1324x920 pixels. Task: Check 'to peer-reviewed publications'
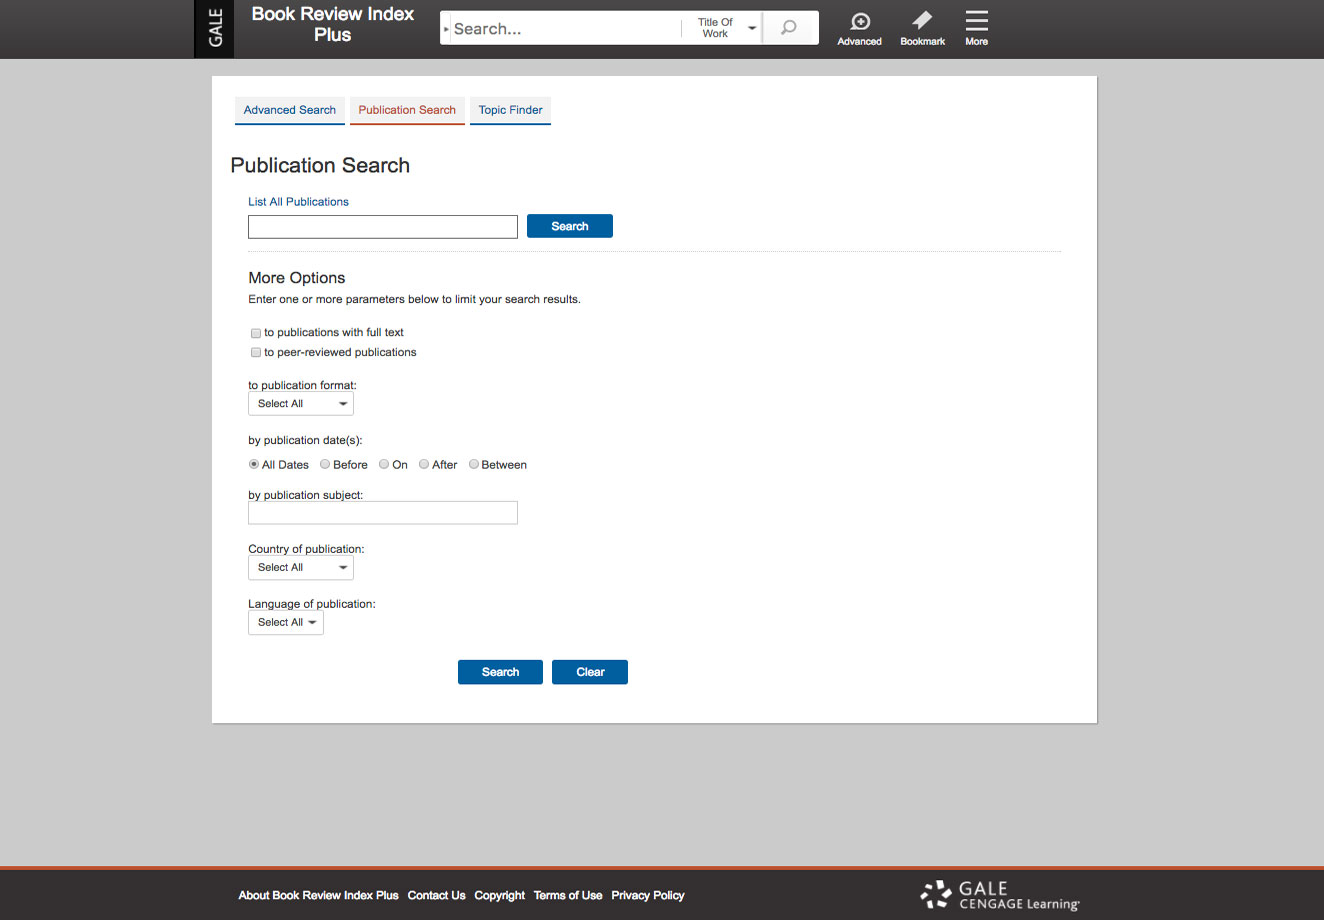click(256, 353)
